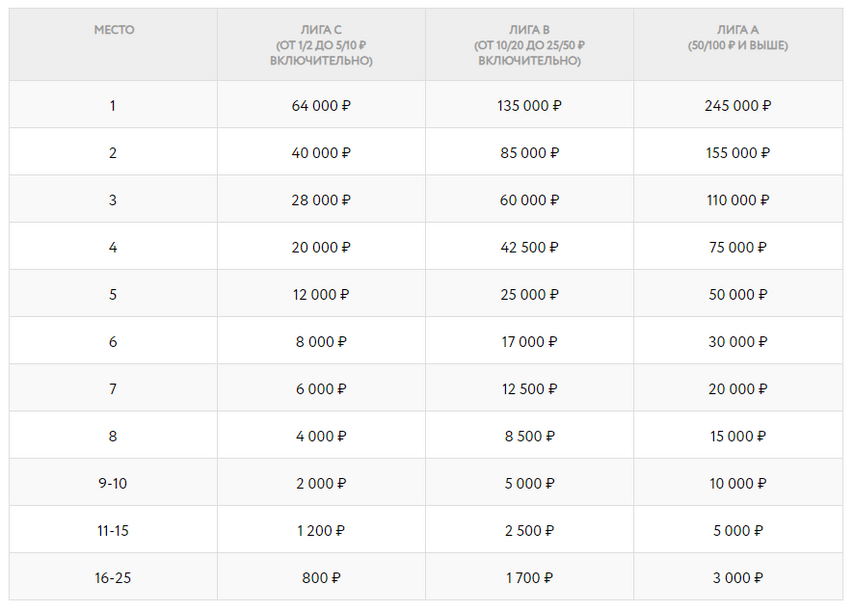This screenshot has width=854, height=611.
Task: Select the 4 000 ₽ cell
Action: [x=321, y=435]
